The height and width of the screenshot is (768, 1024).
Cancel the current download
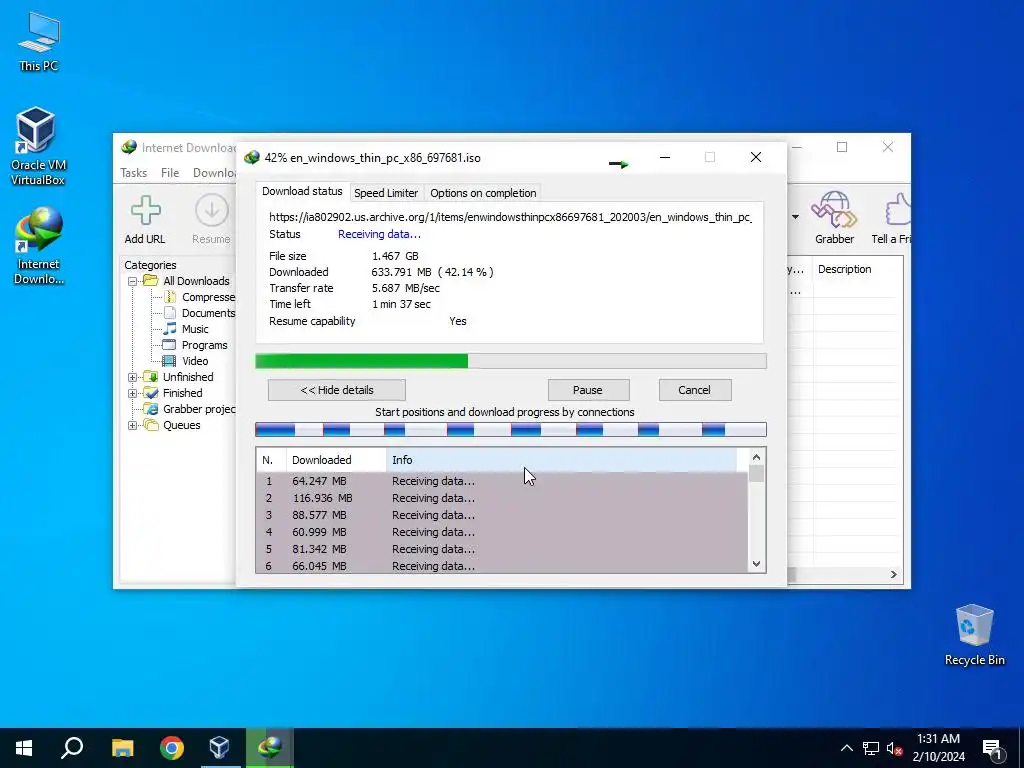(694, 390)
